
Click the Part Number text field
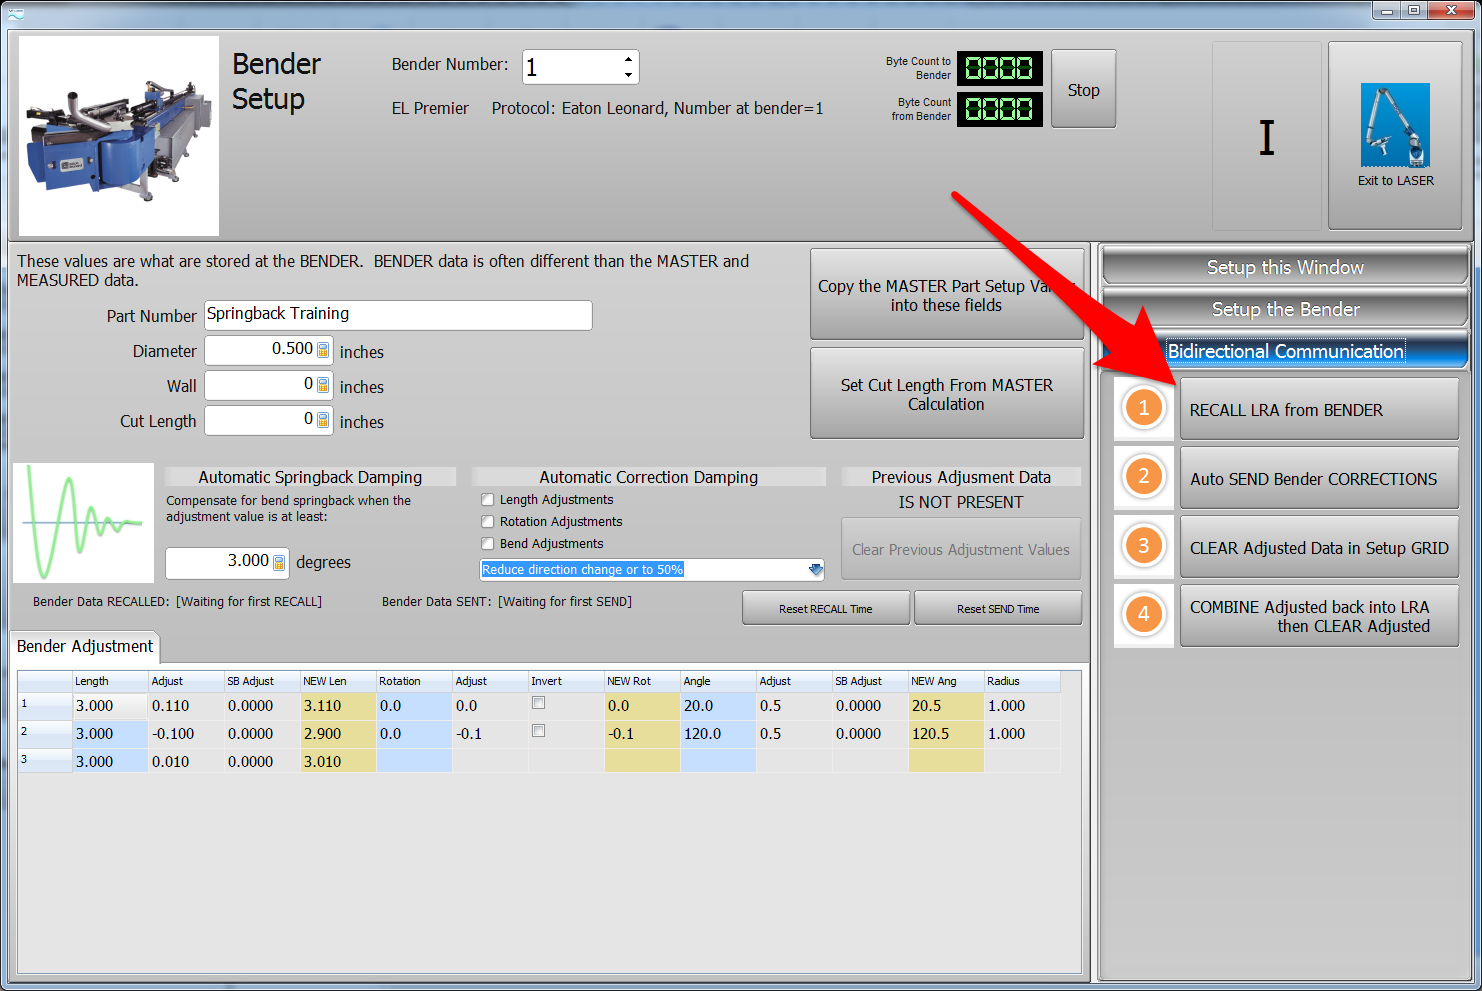[x=398, y=315]
